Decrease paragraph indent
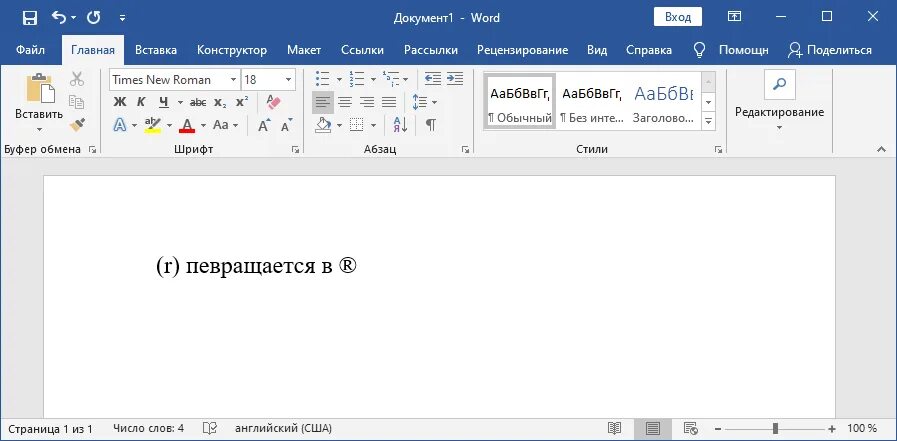Viewport: 897px width, 441px height. [x=433, y=79]
